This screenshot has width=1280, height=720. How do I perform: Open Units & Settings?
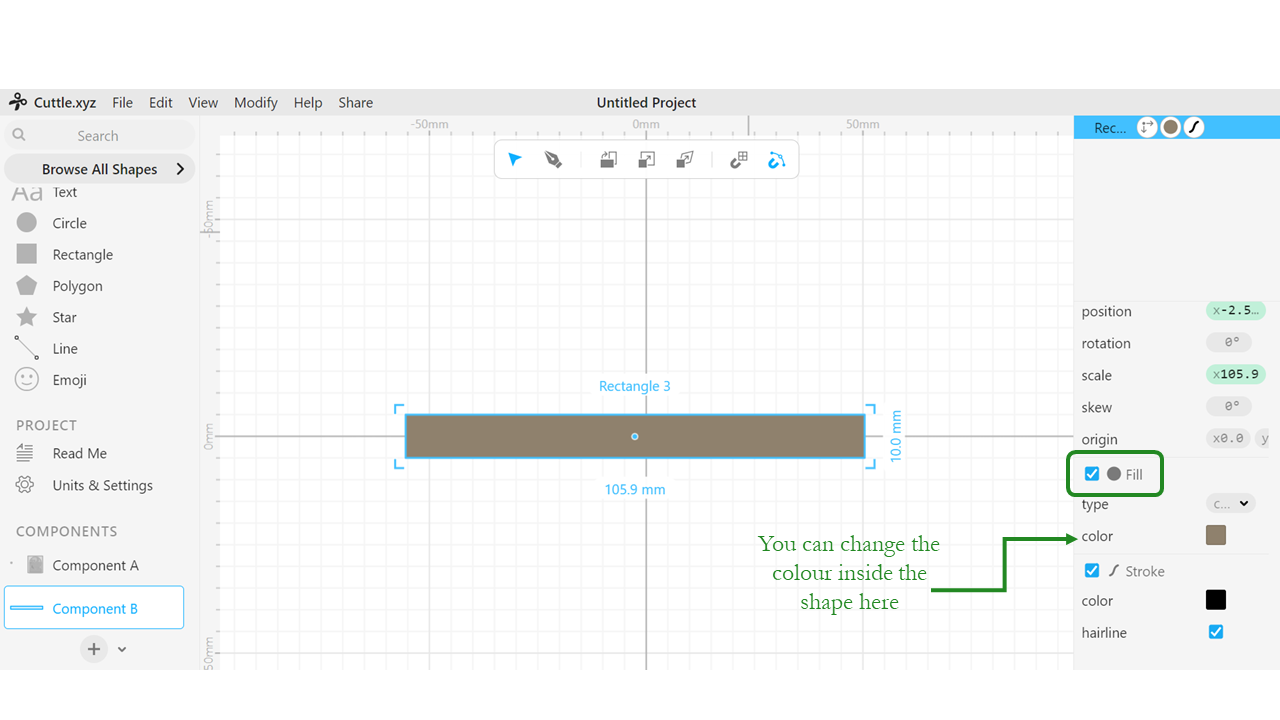pyautogui.click(x=103, y=485)
